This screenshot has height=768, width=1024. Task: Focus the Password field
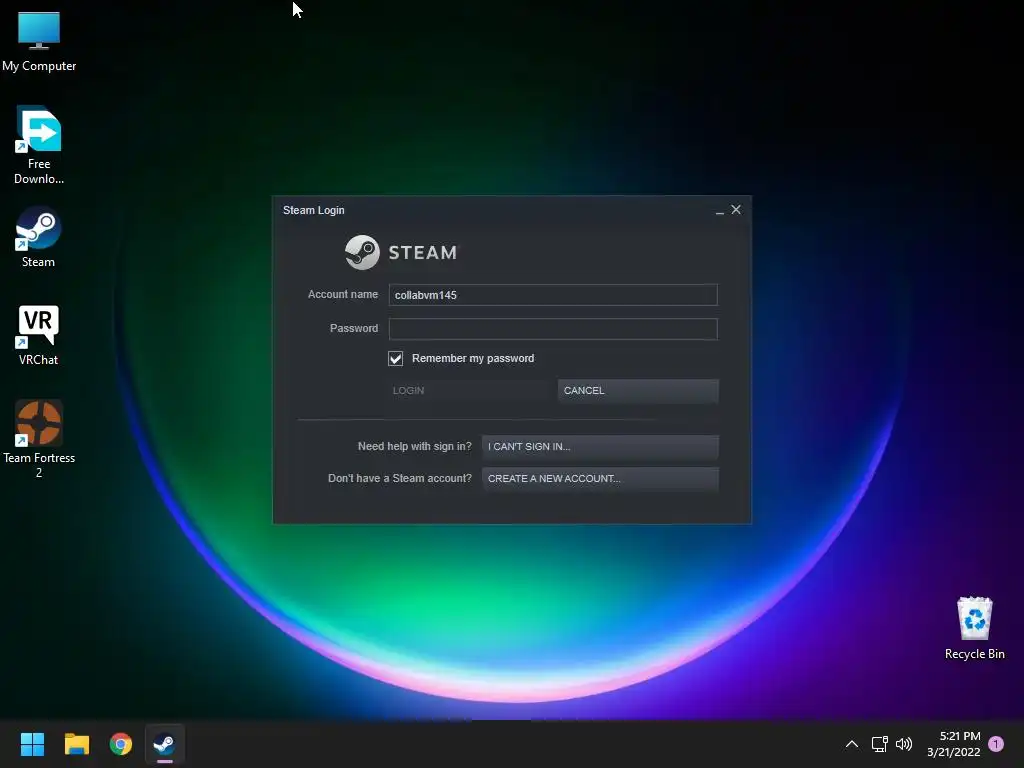tap(553, 328)
